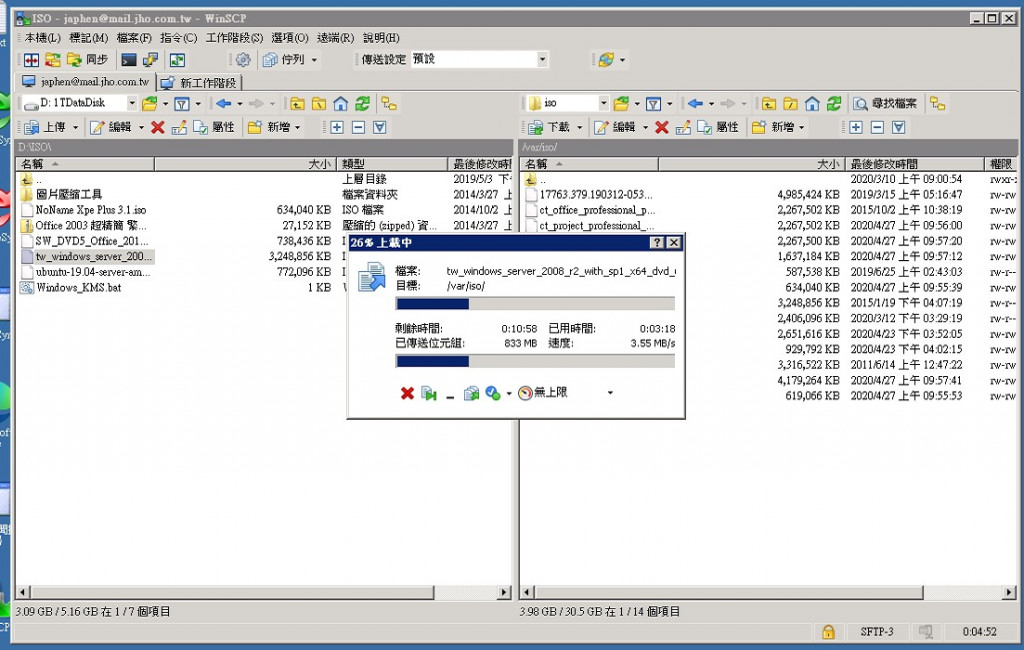Open the terminal console icon
This screenshot has height=650, width=1024.
(x=129, y=60)
